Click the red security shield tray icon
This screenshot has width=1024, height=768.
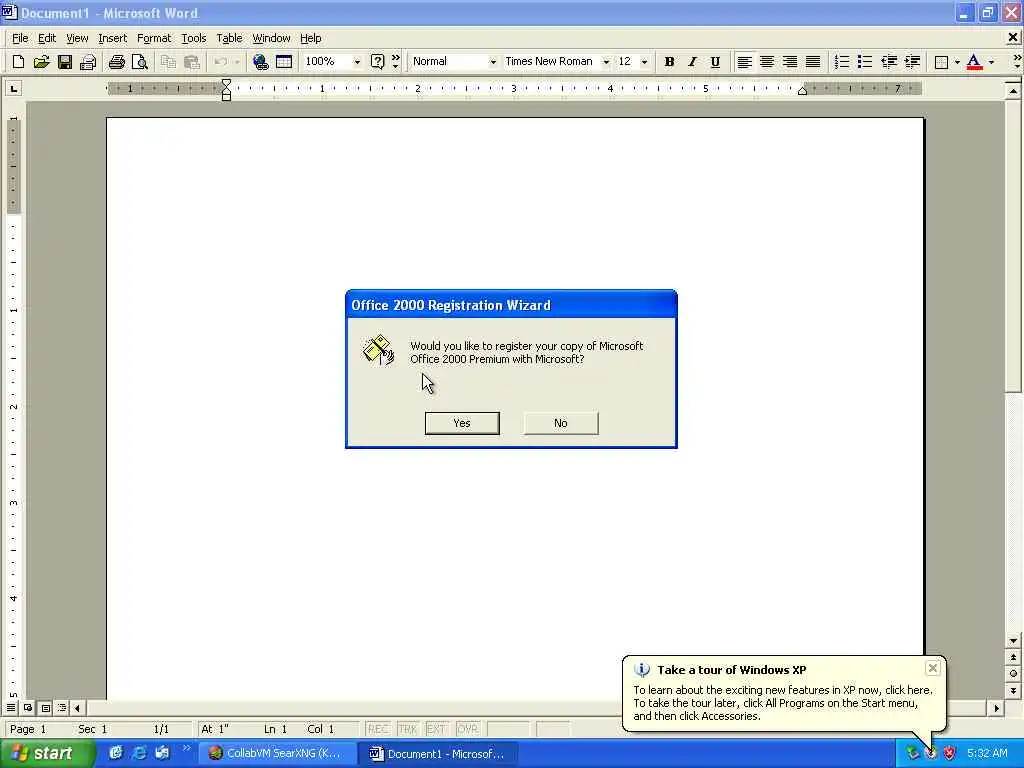pos(950,753)
